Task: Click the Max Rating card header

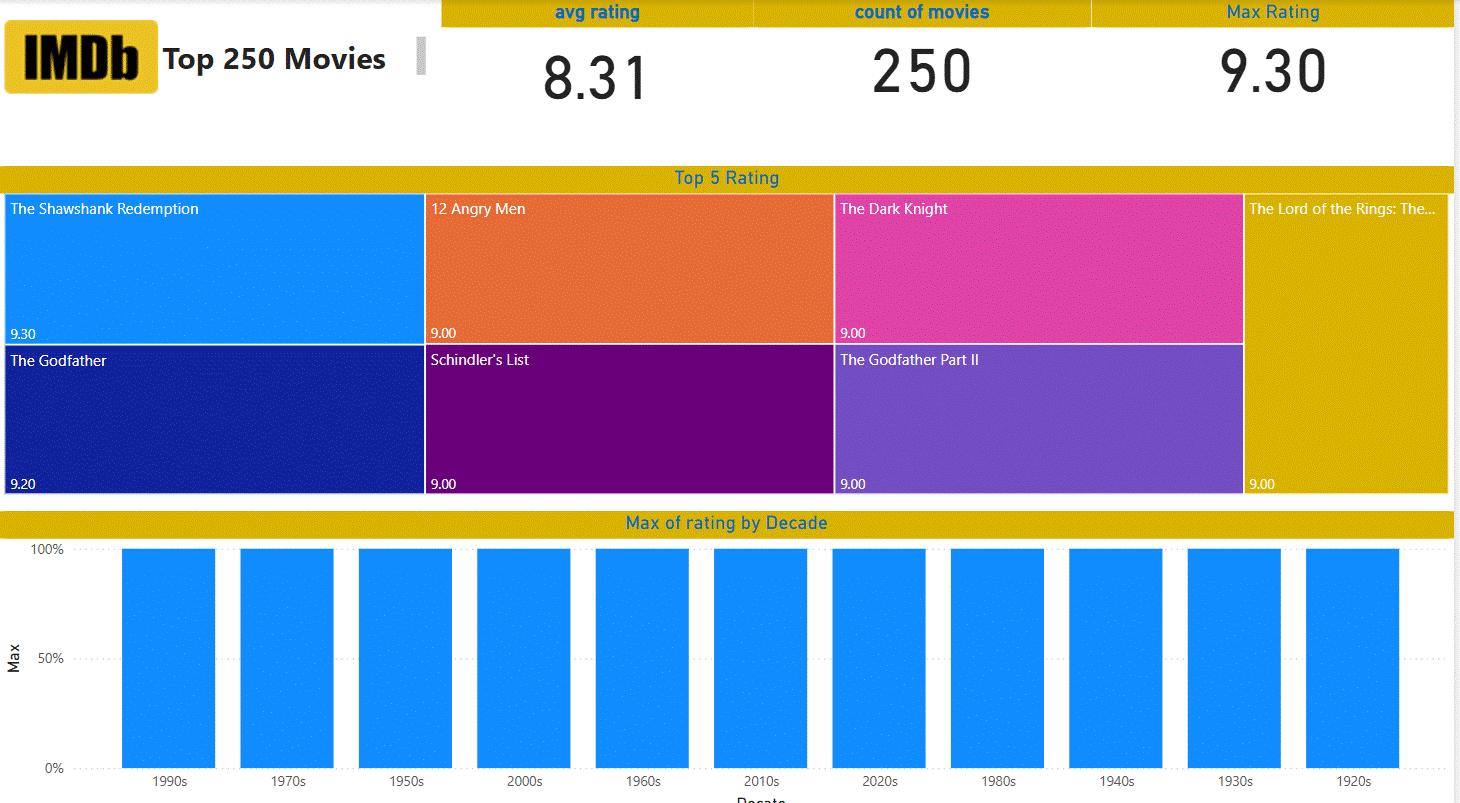Action: 1273,13
